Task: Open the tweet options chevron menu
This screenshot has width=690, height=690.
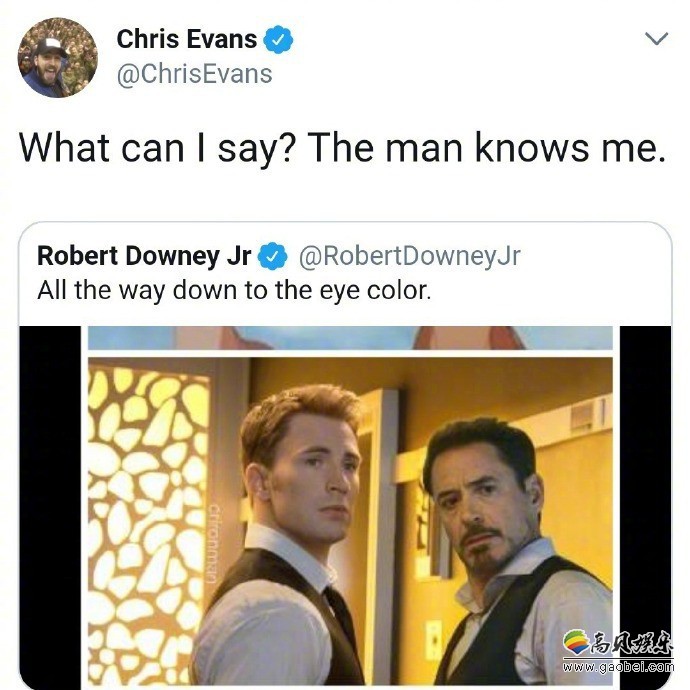Action: coord(657,39)
